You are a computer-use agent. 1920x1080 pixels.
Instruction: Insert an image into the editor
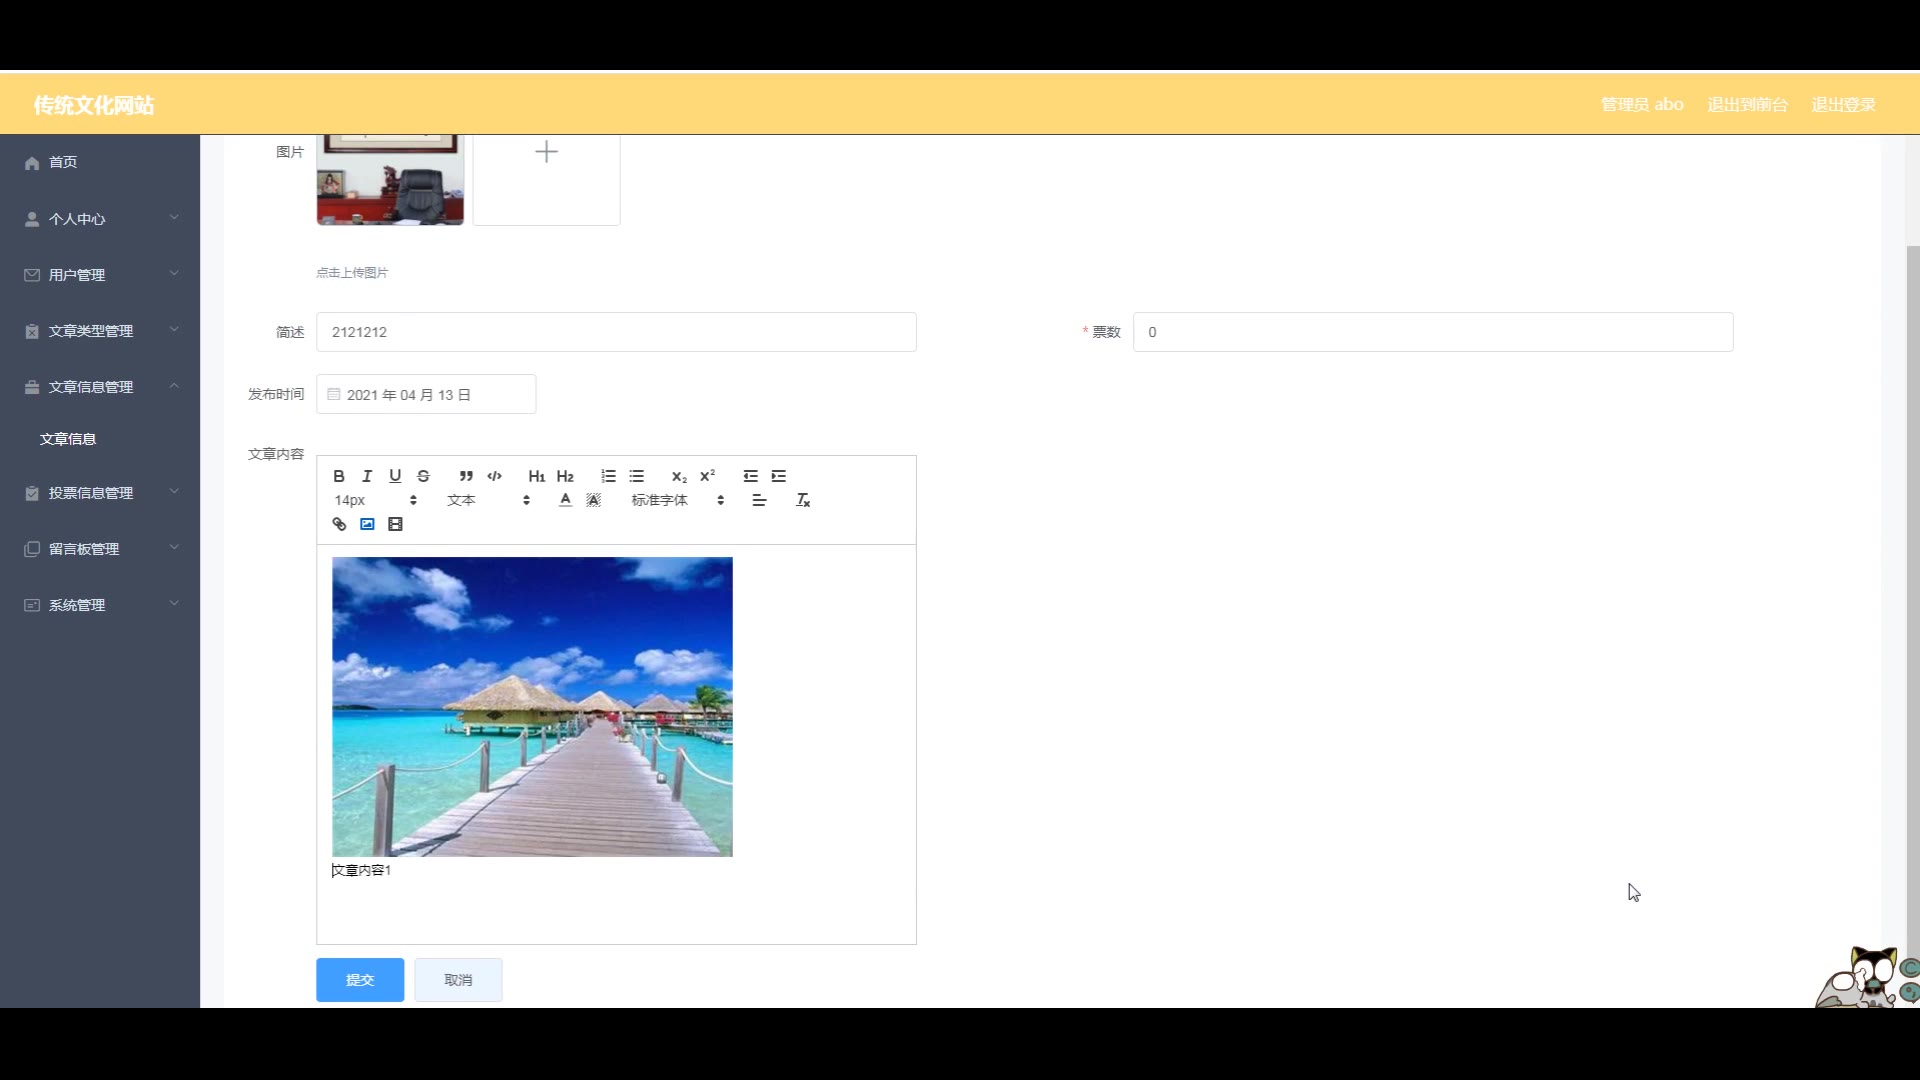coord(367,524)
